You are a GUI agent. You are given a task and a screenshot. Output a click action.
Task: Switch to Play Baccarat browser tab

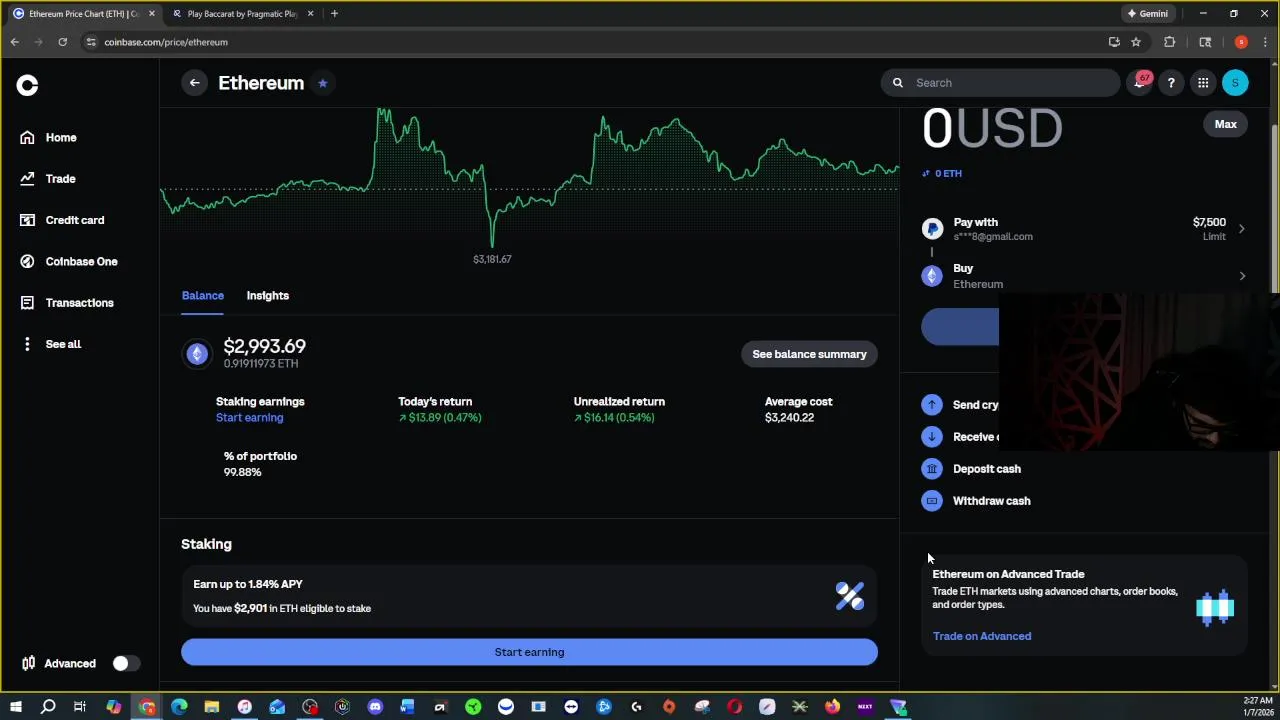242,14
